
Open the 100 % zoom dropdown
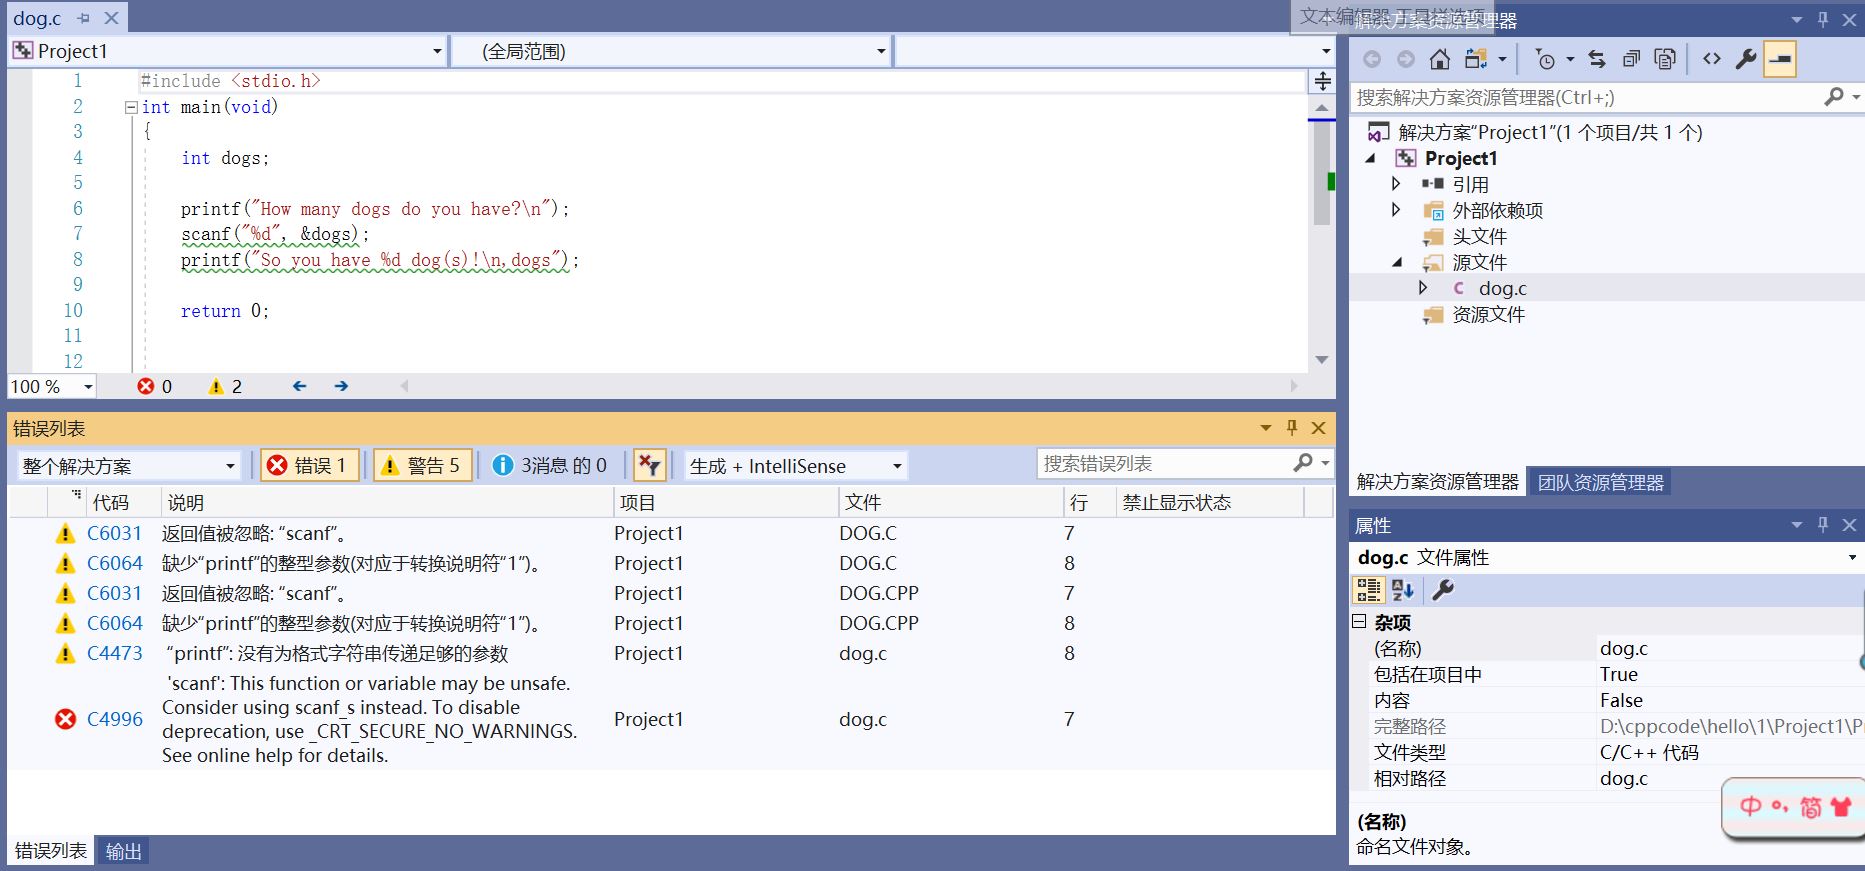pos(88,386)
